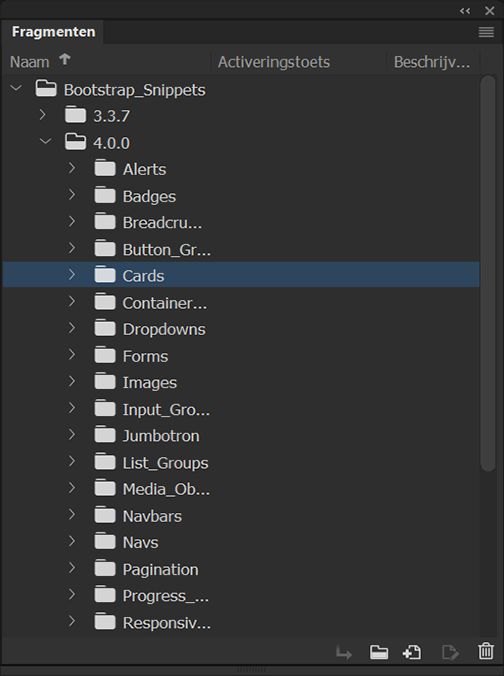
Task: Expand the Breadcru... folder
Action: pyautogui.click(x=72, y=222)
